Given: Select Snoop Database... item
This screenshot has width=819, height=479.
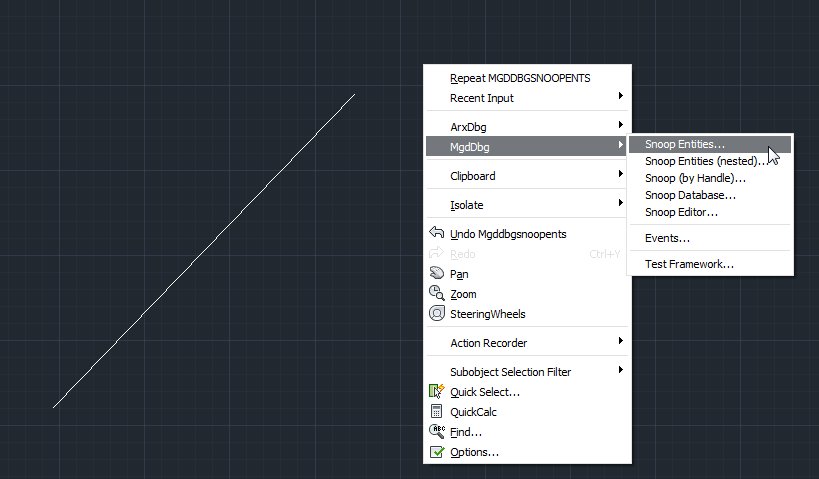Looking at the screenshot, I should (x=710, y=195).
